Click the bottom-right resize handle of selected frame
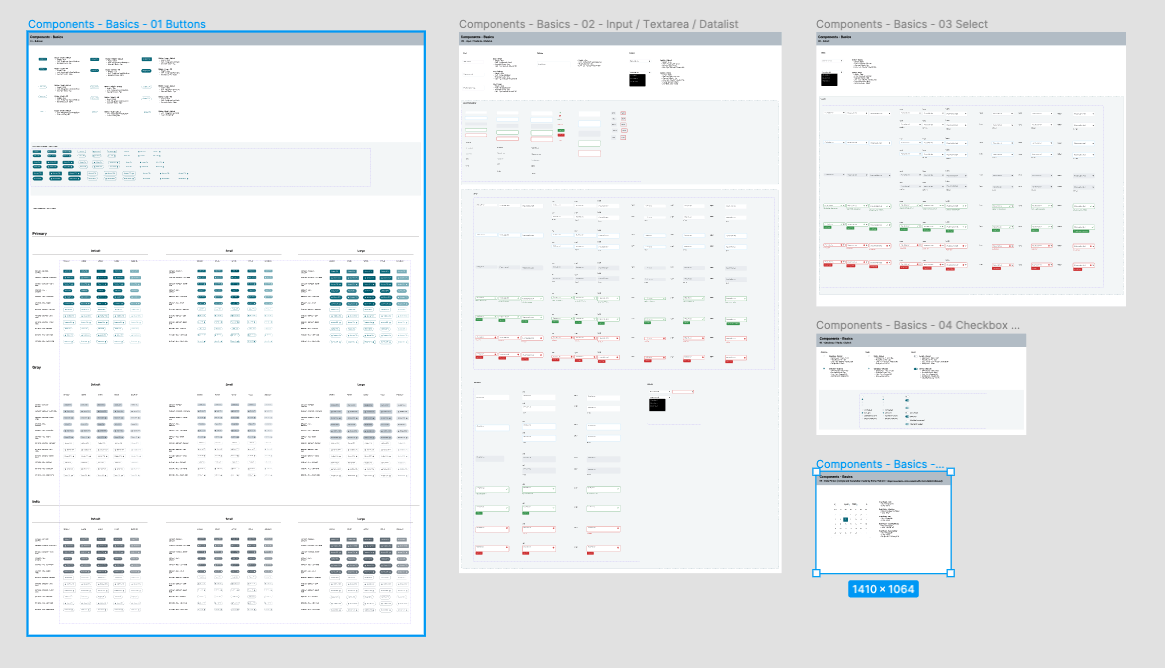The image size is (1165, 668). click(951, 573)
